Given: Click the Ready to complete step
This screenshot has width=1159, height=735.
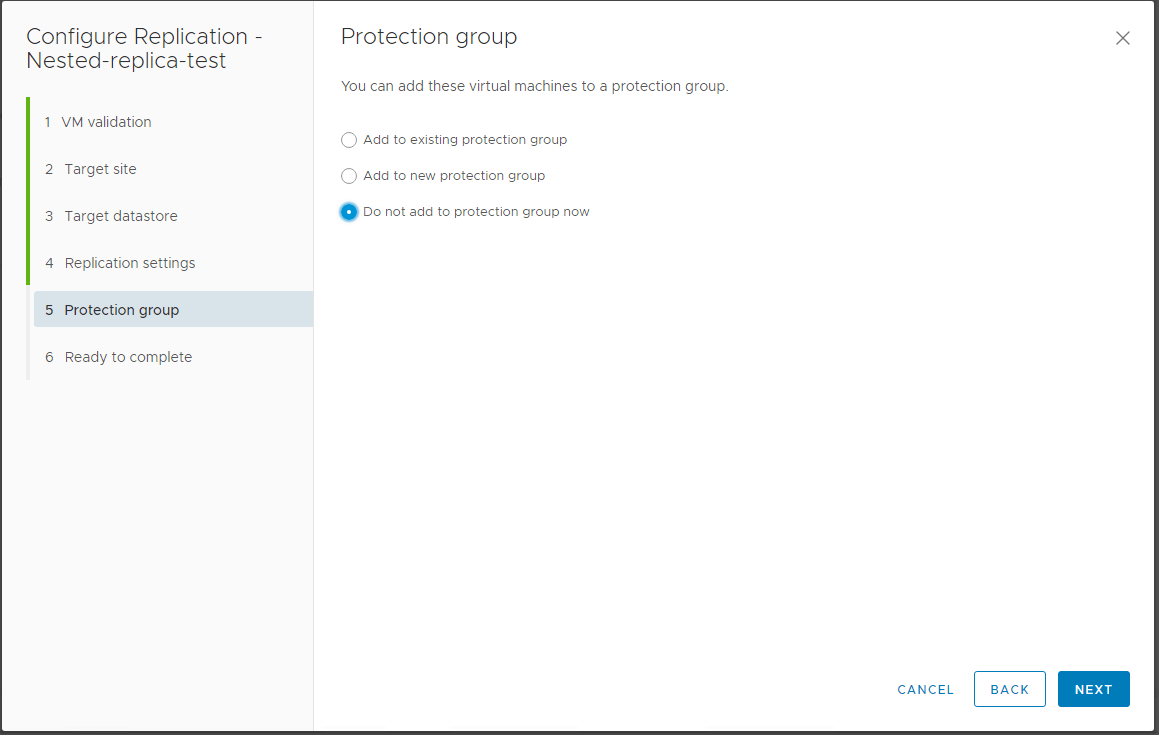Looking at the screenshot, I should 127,357.
